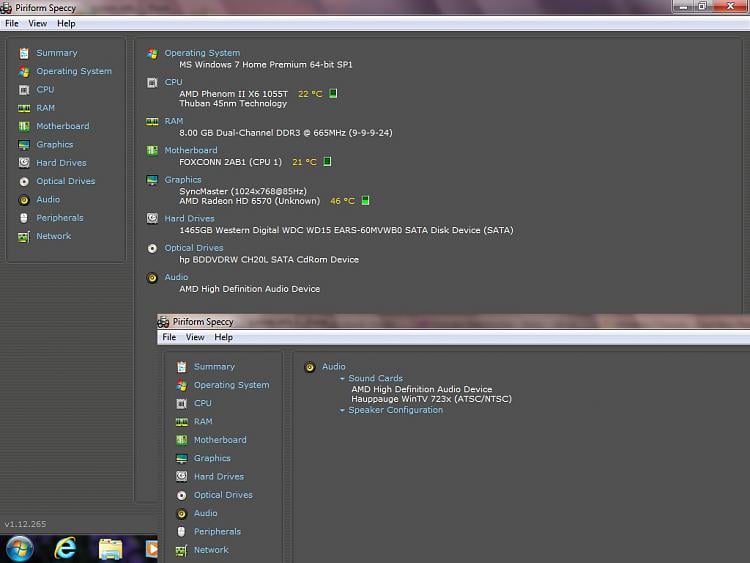Open the Help menu in the top Speccy window
Screen dimensions: 750x563
click(x=66, y=23)
